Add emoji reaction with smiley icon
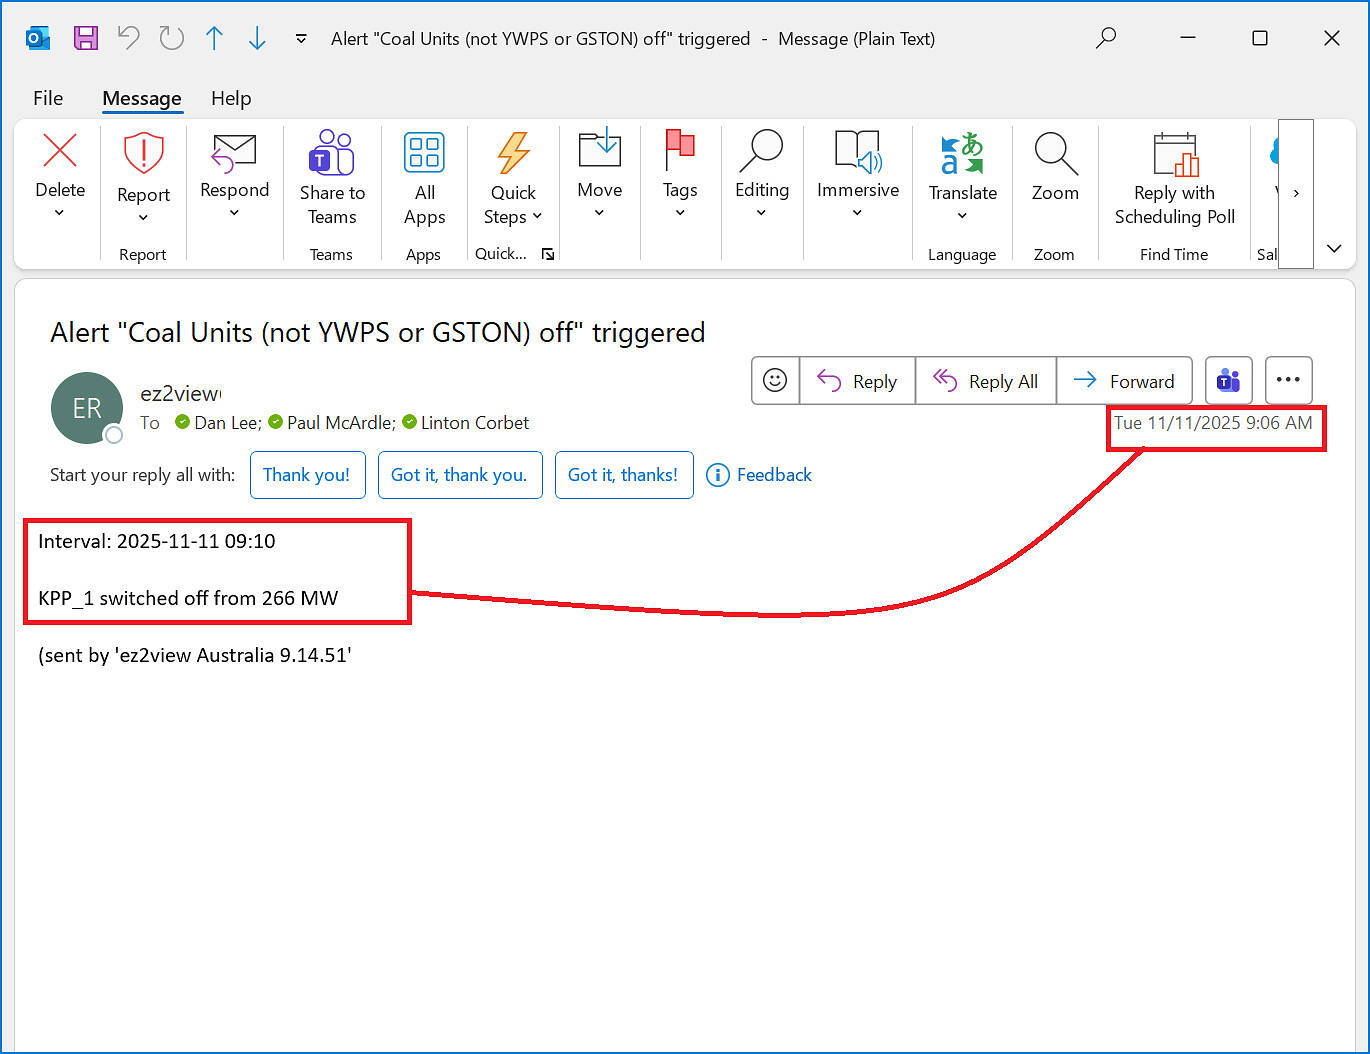 pos(775,381)
